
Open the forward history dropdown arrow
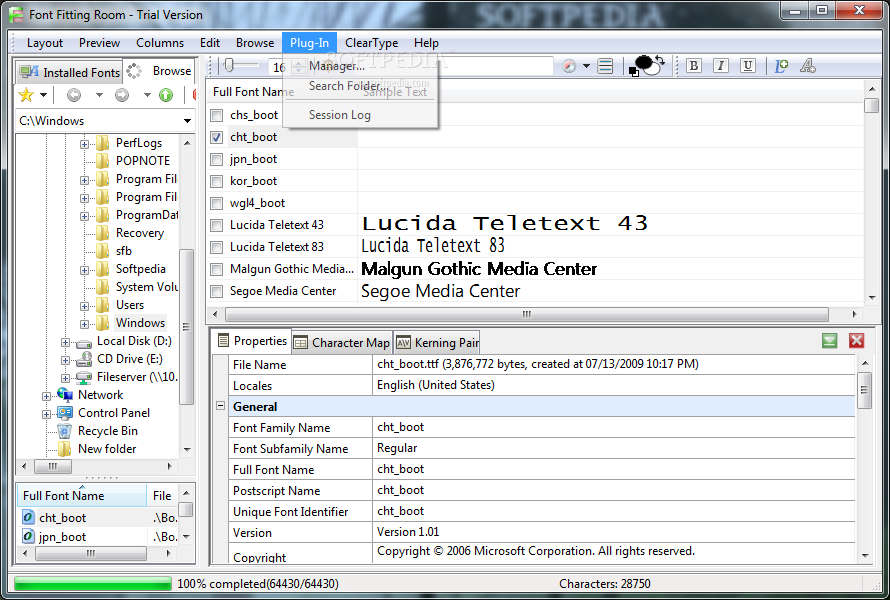(x=147, y=95)
